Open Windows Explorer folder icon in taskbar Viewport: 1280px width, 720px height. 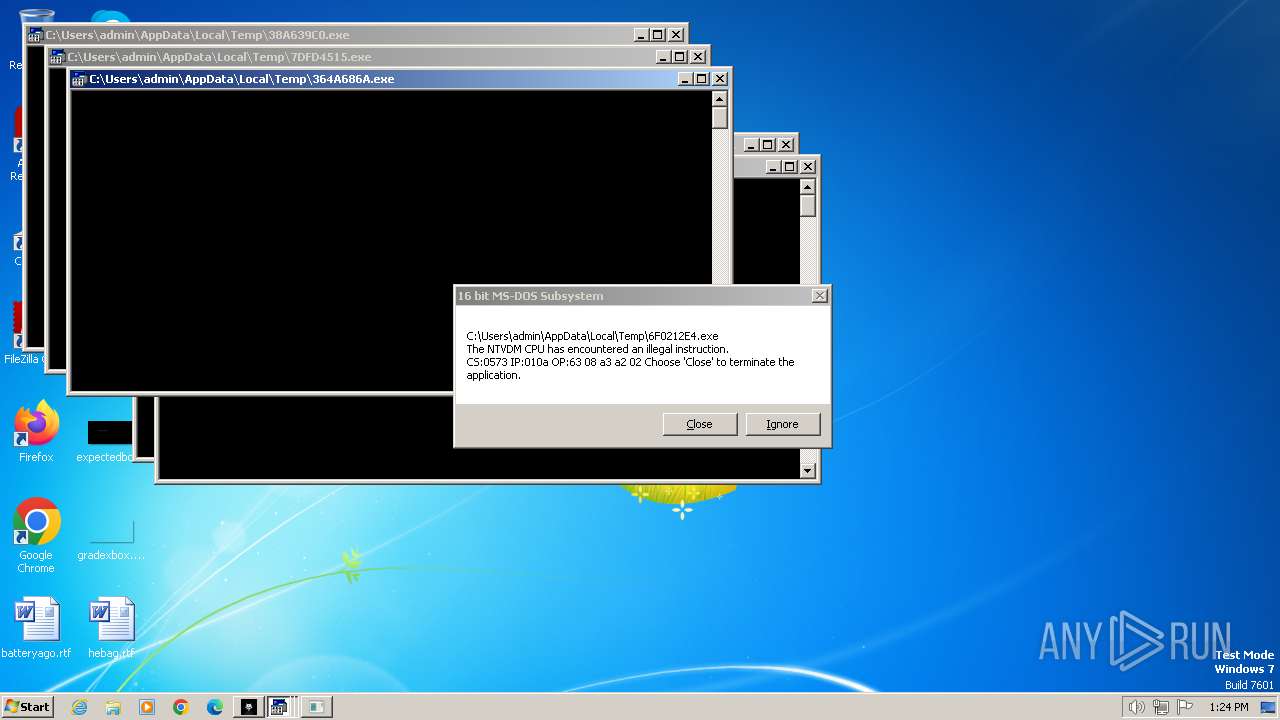point(113,707)
